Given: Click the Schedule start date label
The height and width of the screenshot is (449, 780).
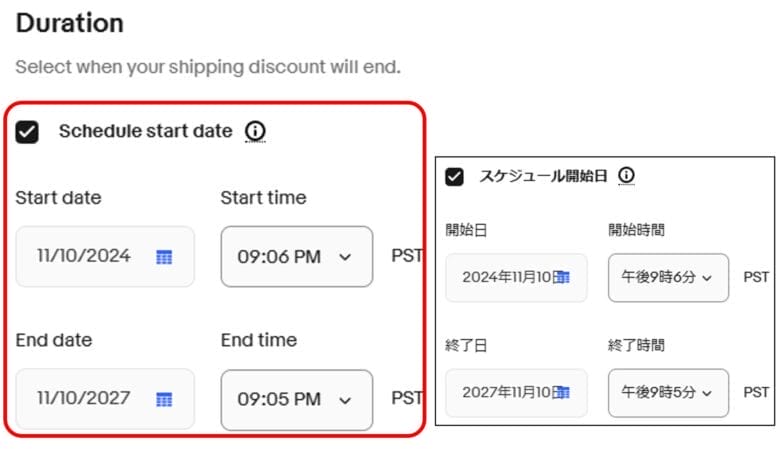Looking at the screenshot, I should point(145,131).
